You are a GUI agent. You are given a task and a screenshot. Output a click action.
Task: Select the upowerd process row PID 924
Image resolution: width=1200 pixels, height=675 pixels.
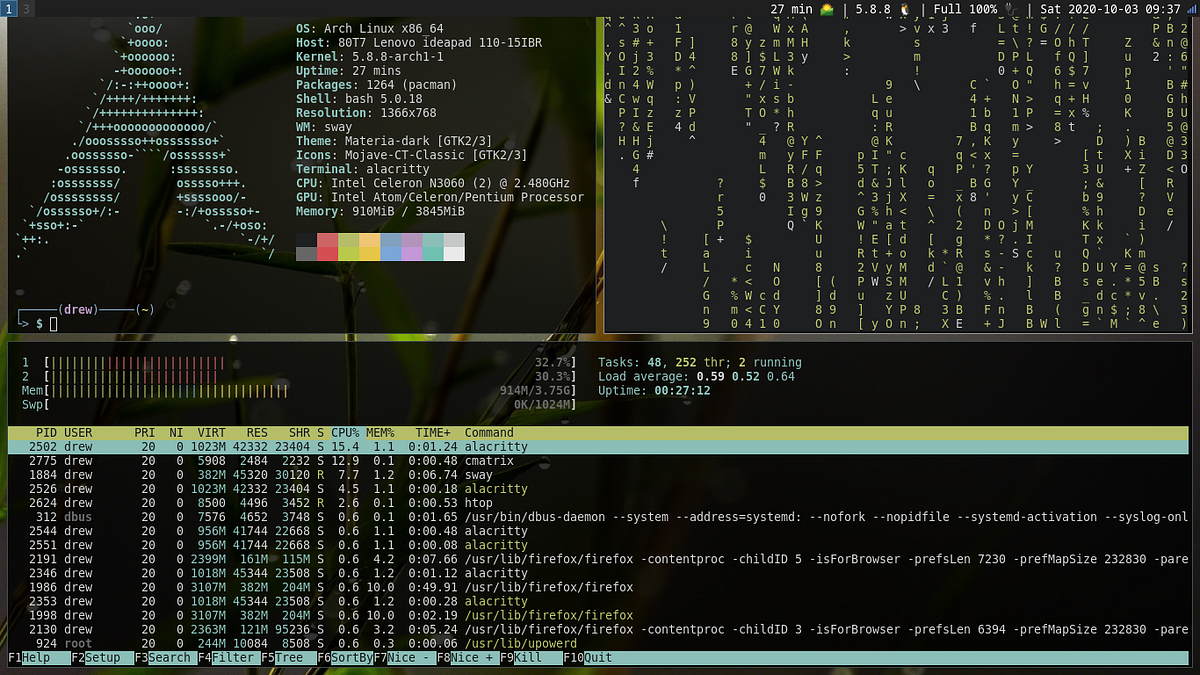598,644
